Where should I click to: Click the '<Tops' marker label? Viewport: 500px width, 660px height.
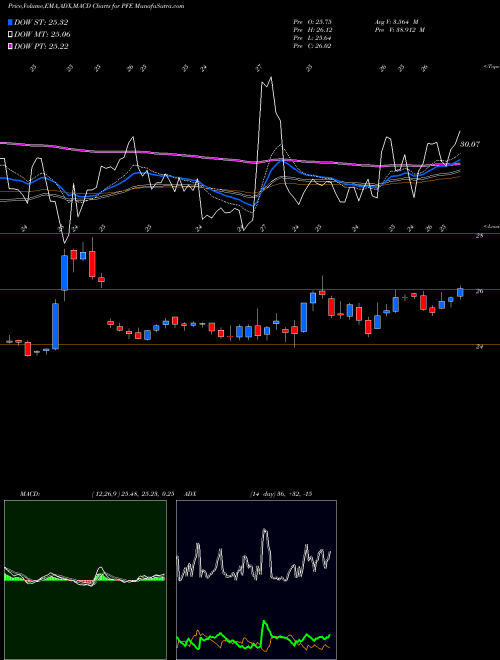tap(491, 67)
